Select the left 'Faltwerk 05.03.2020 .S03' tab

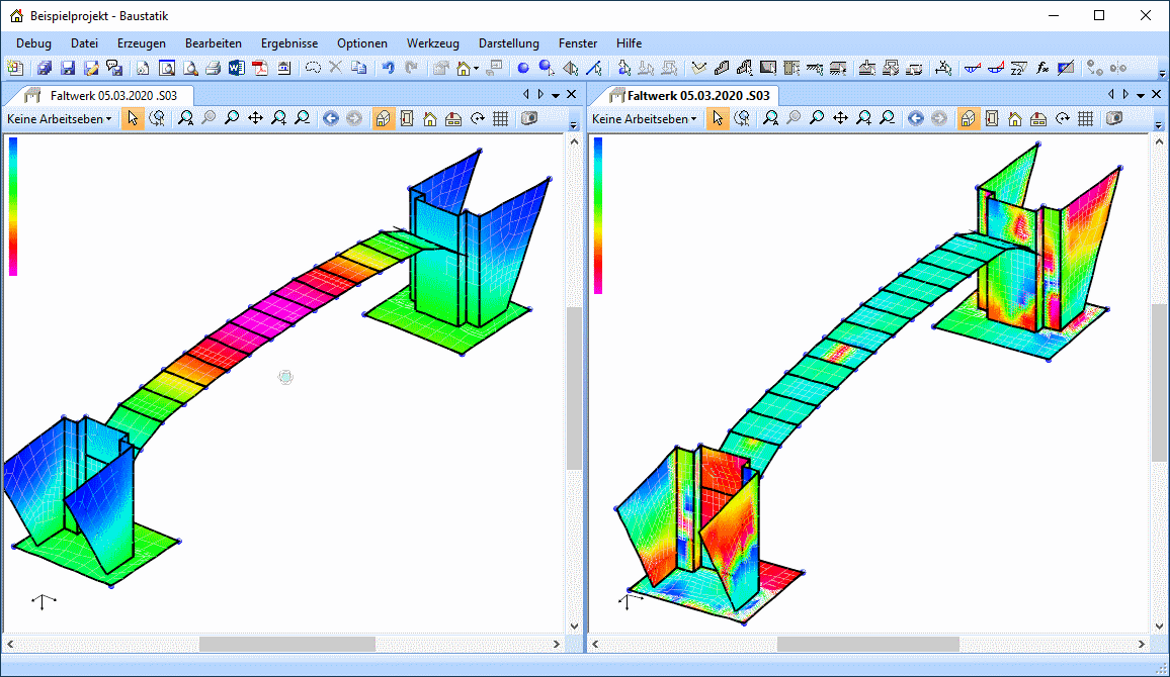click(x=108, y=95)
